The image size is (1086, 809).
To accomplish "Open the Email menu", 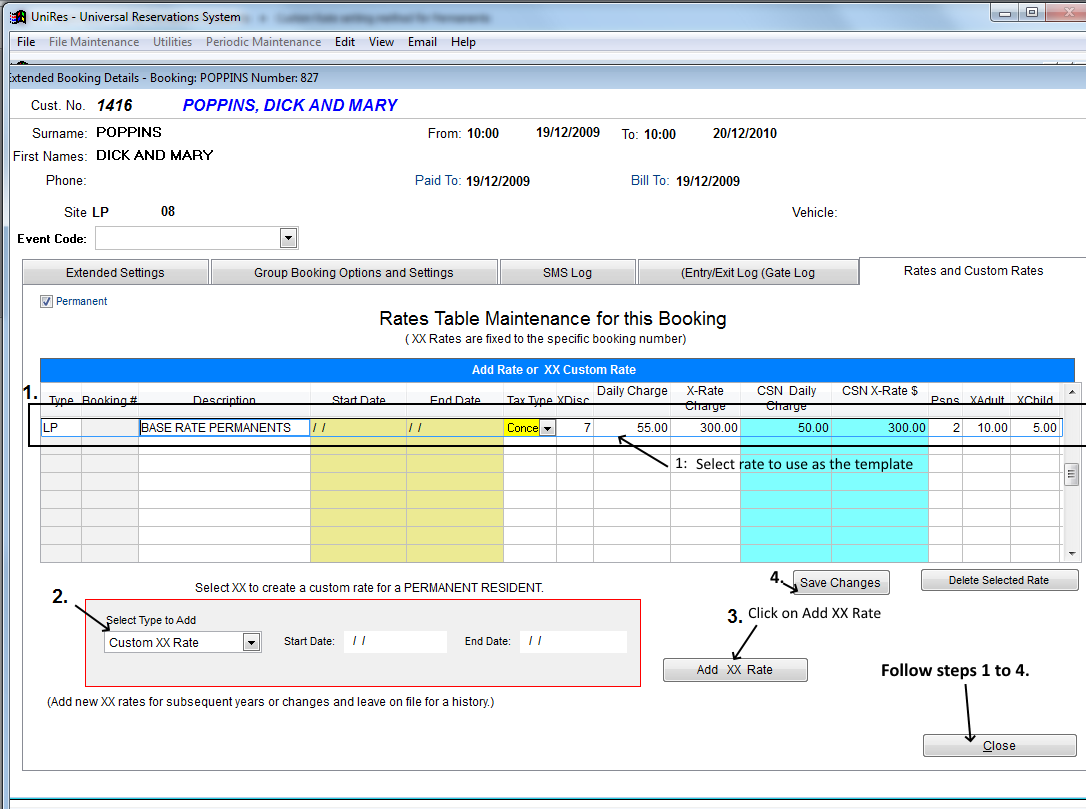I will point(422,42).
